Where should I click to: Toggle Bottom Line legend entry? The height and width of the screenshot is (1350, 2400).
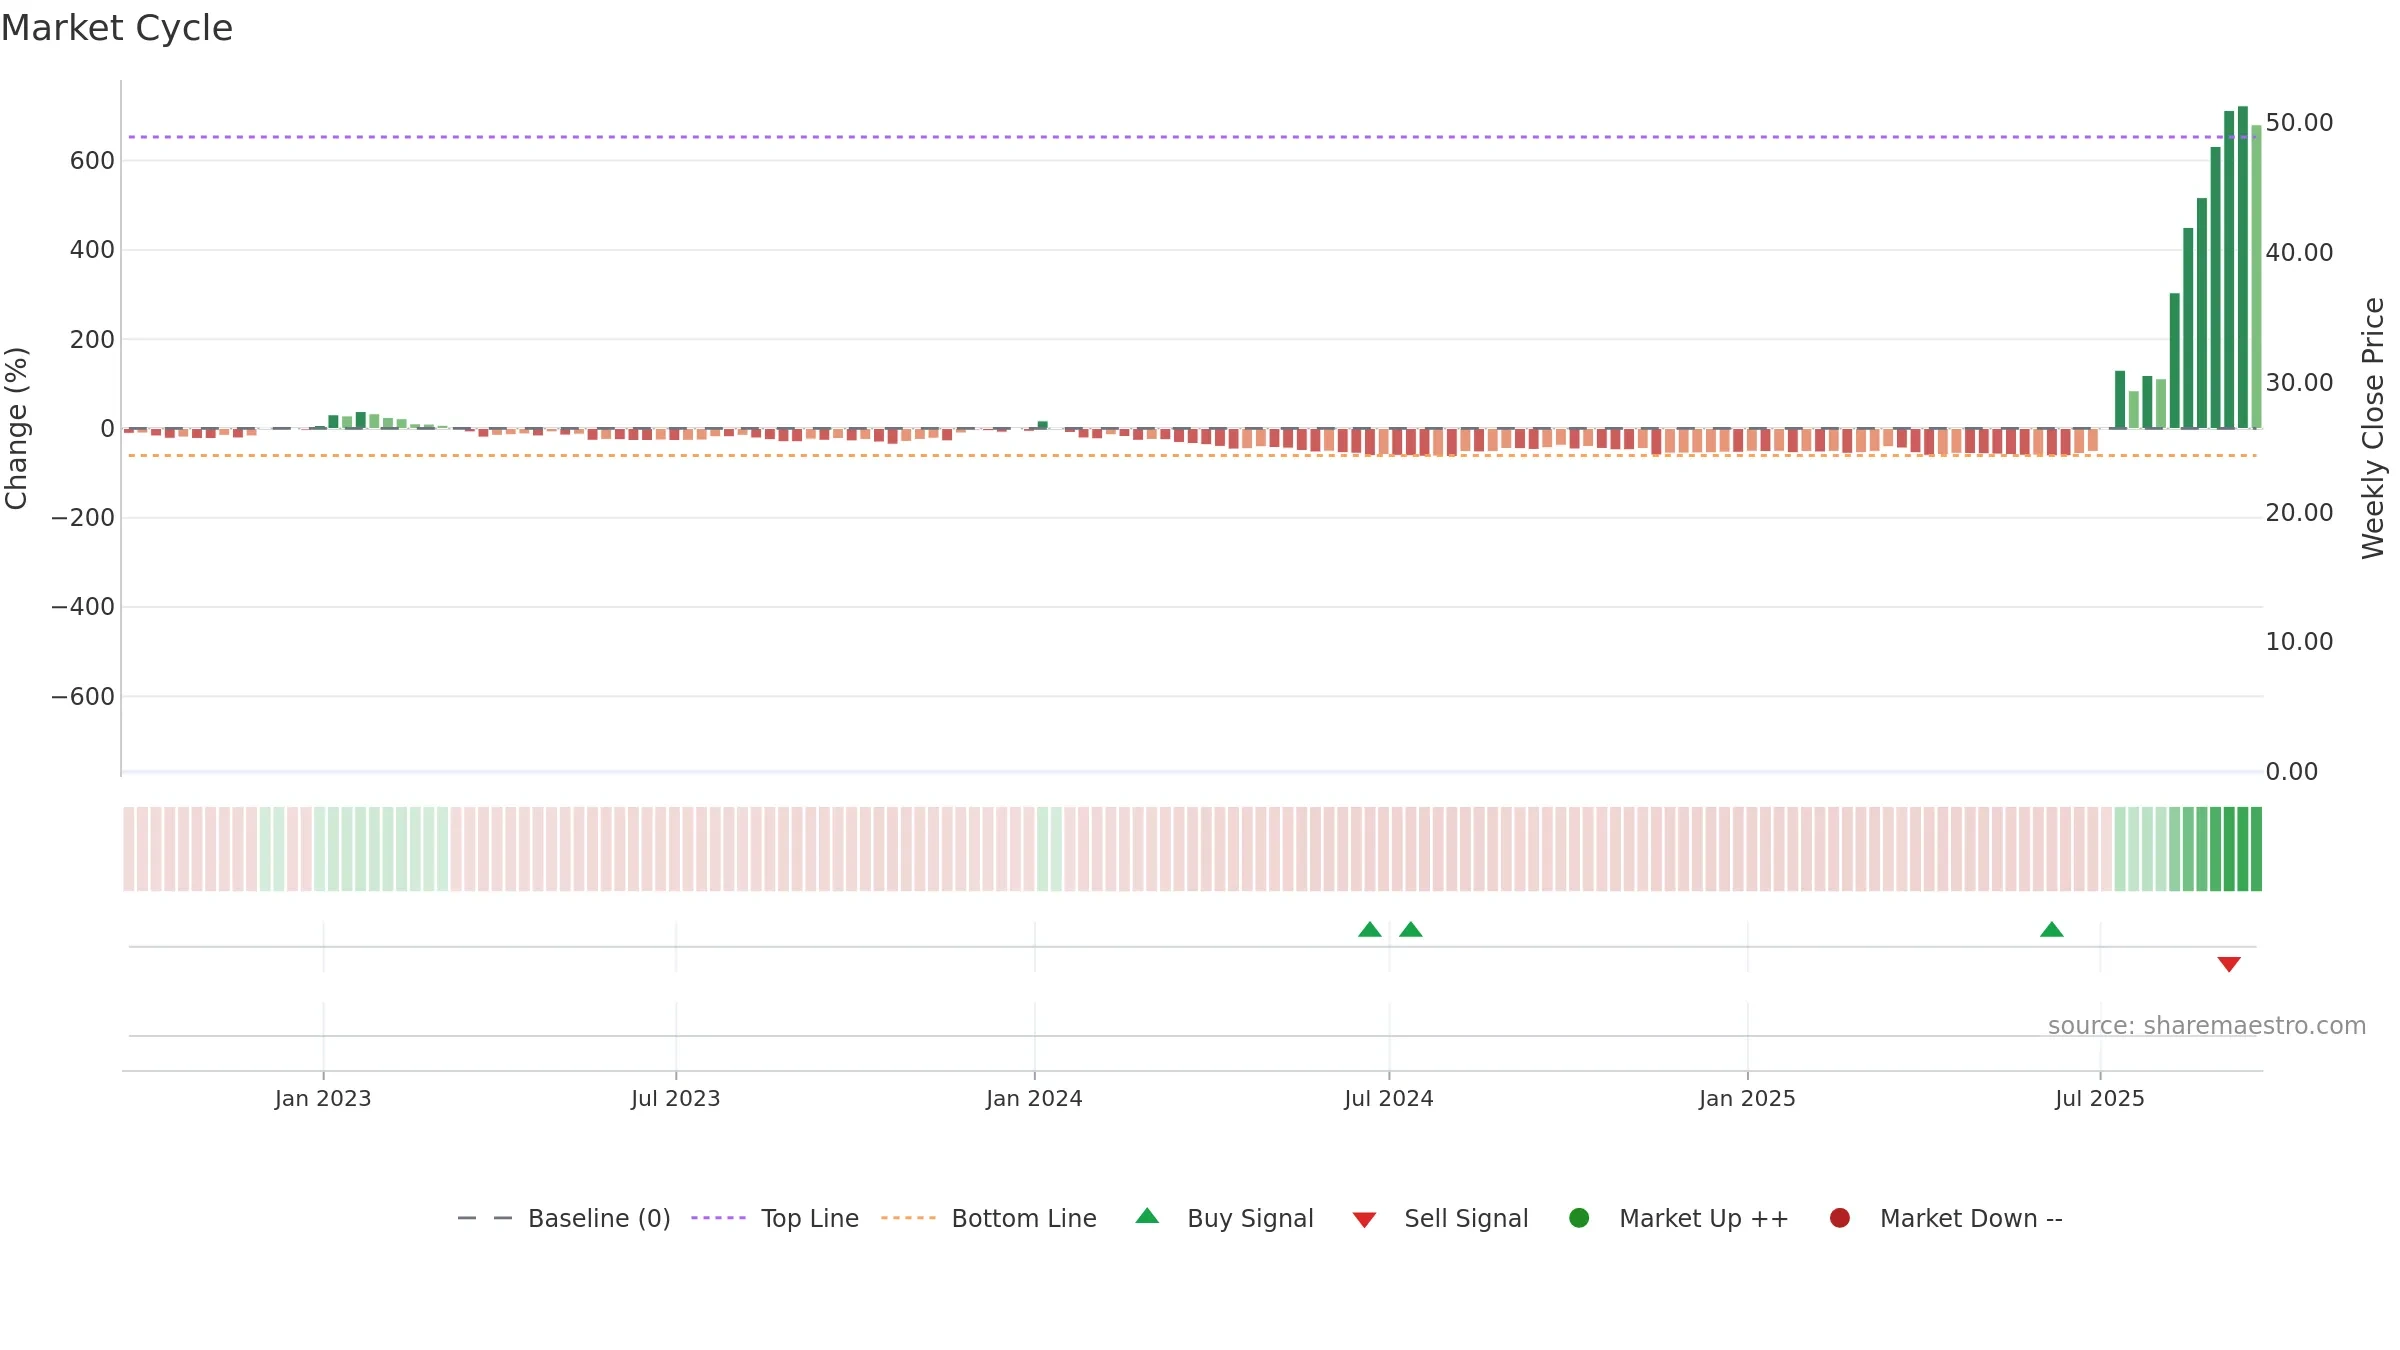click(989, 1219)
